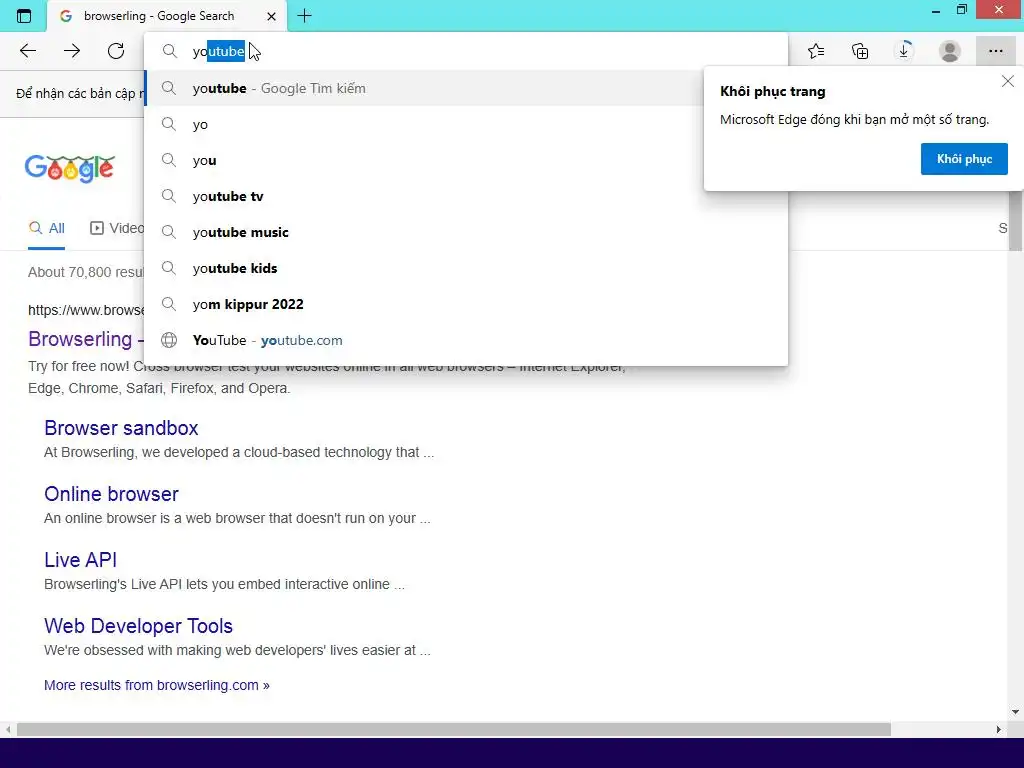Viewport: 1024px width, 768px height.
Task: Click the horizontal scrollbar right arrow
Action: click(999, 729)
